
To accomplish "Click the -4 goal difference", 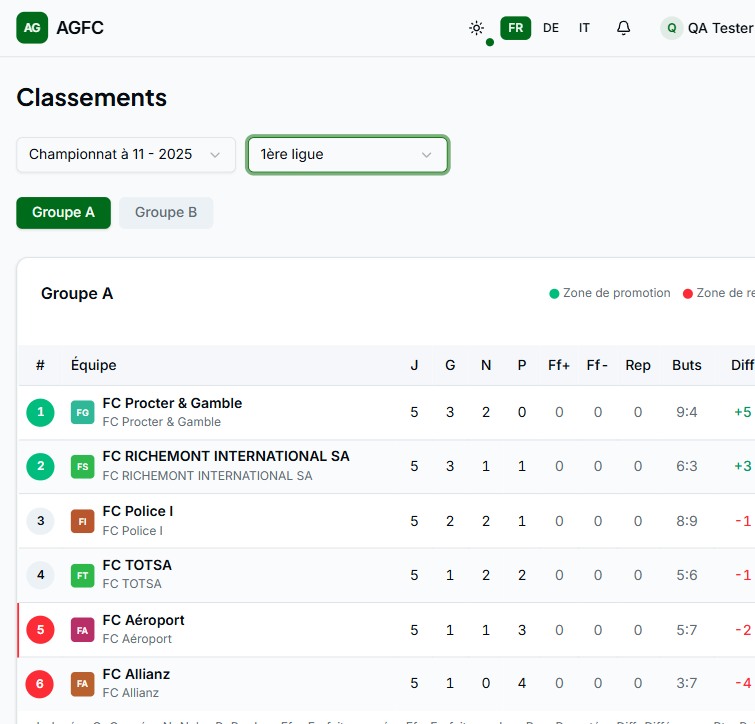I will tap(743, 683).
